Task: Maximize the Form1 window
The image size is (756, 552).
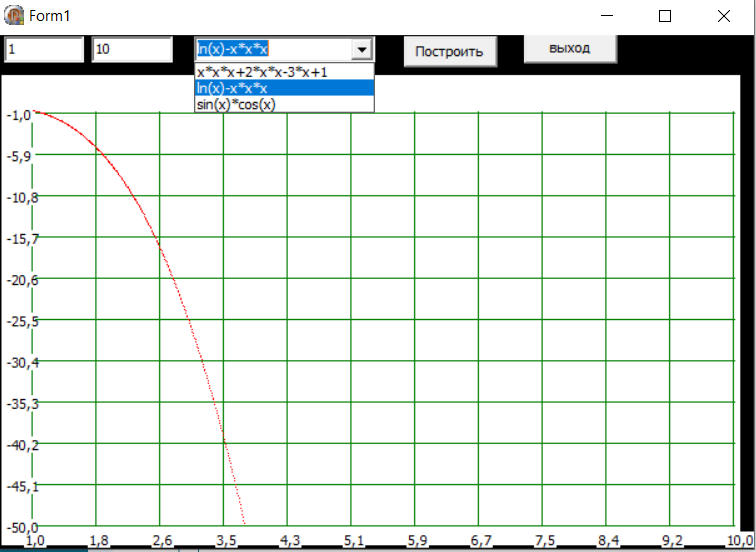Action: pos(665,16)
